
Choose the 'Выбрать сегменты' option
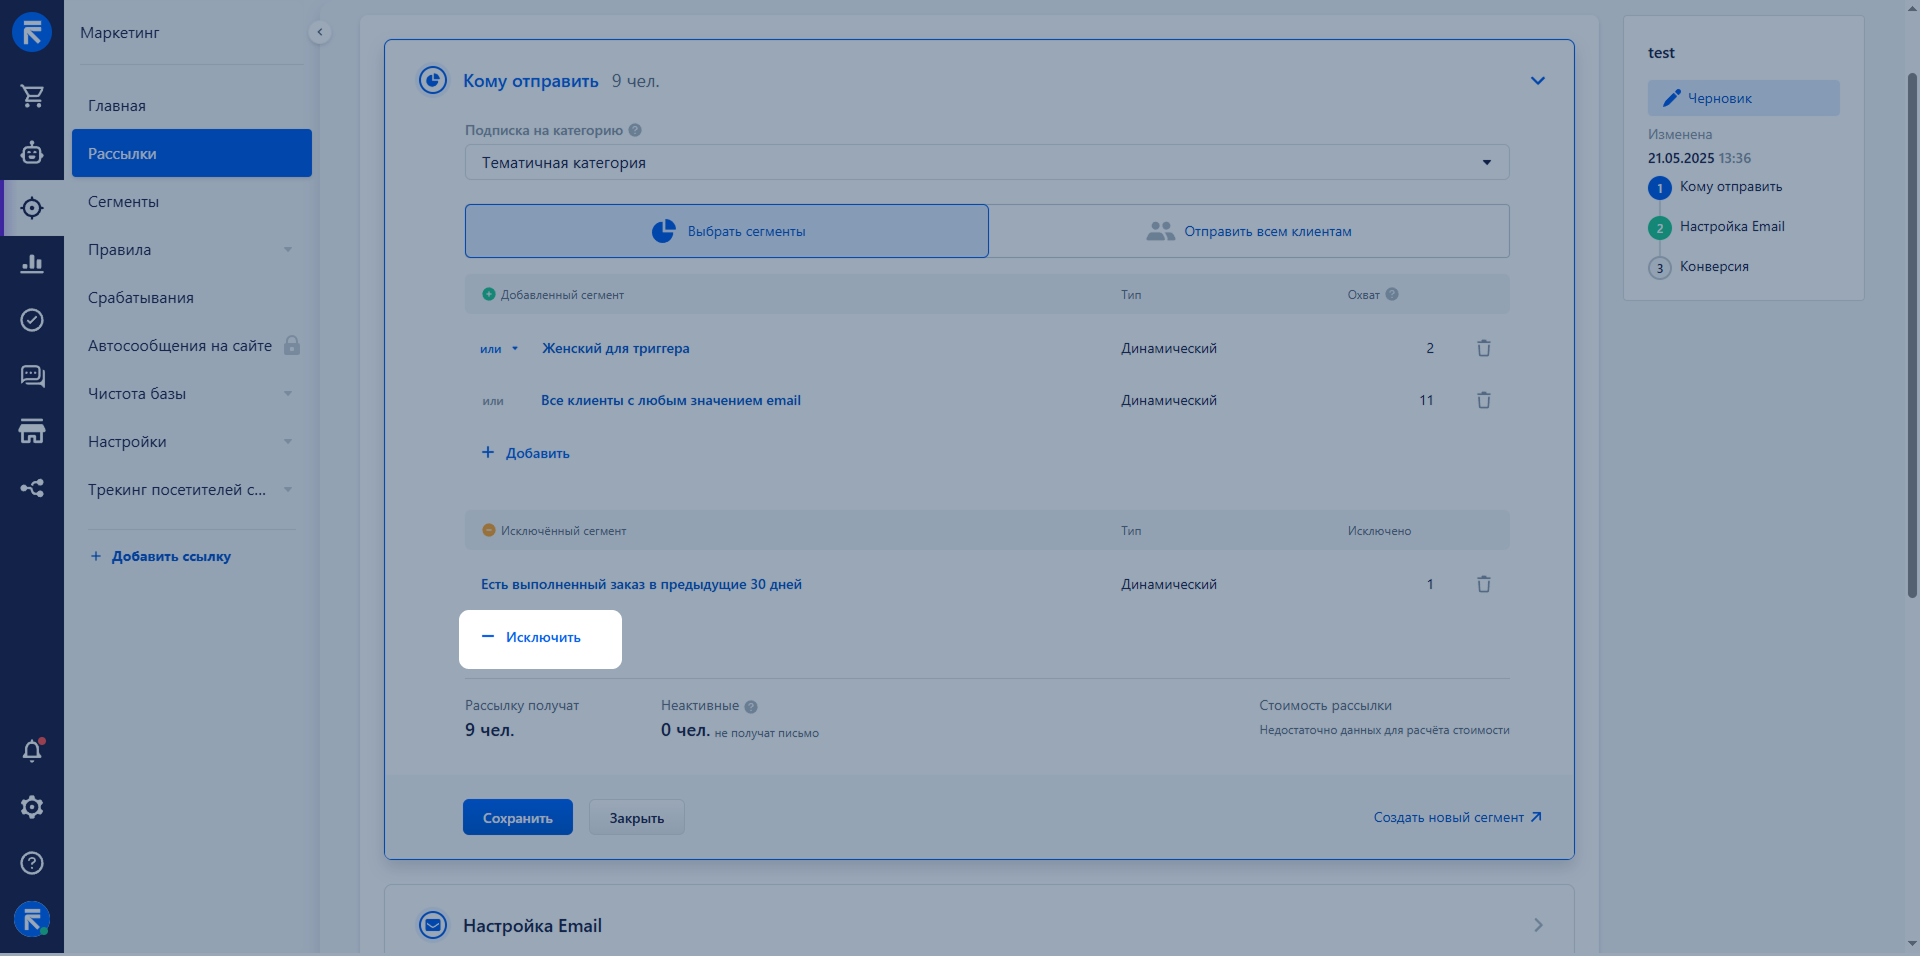pos(727,231)
